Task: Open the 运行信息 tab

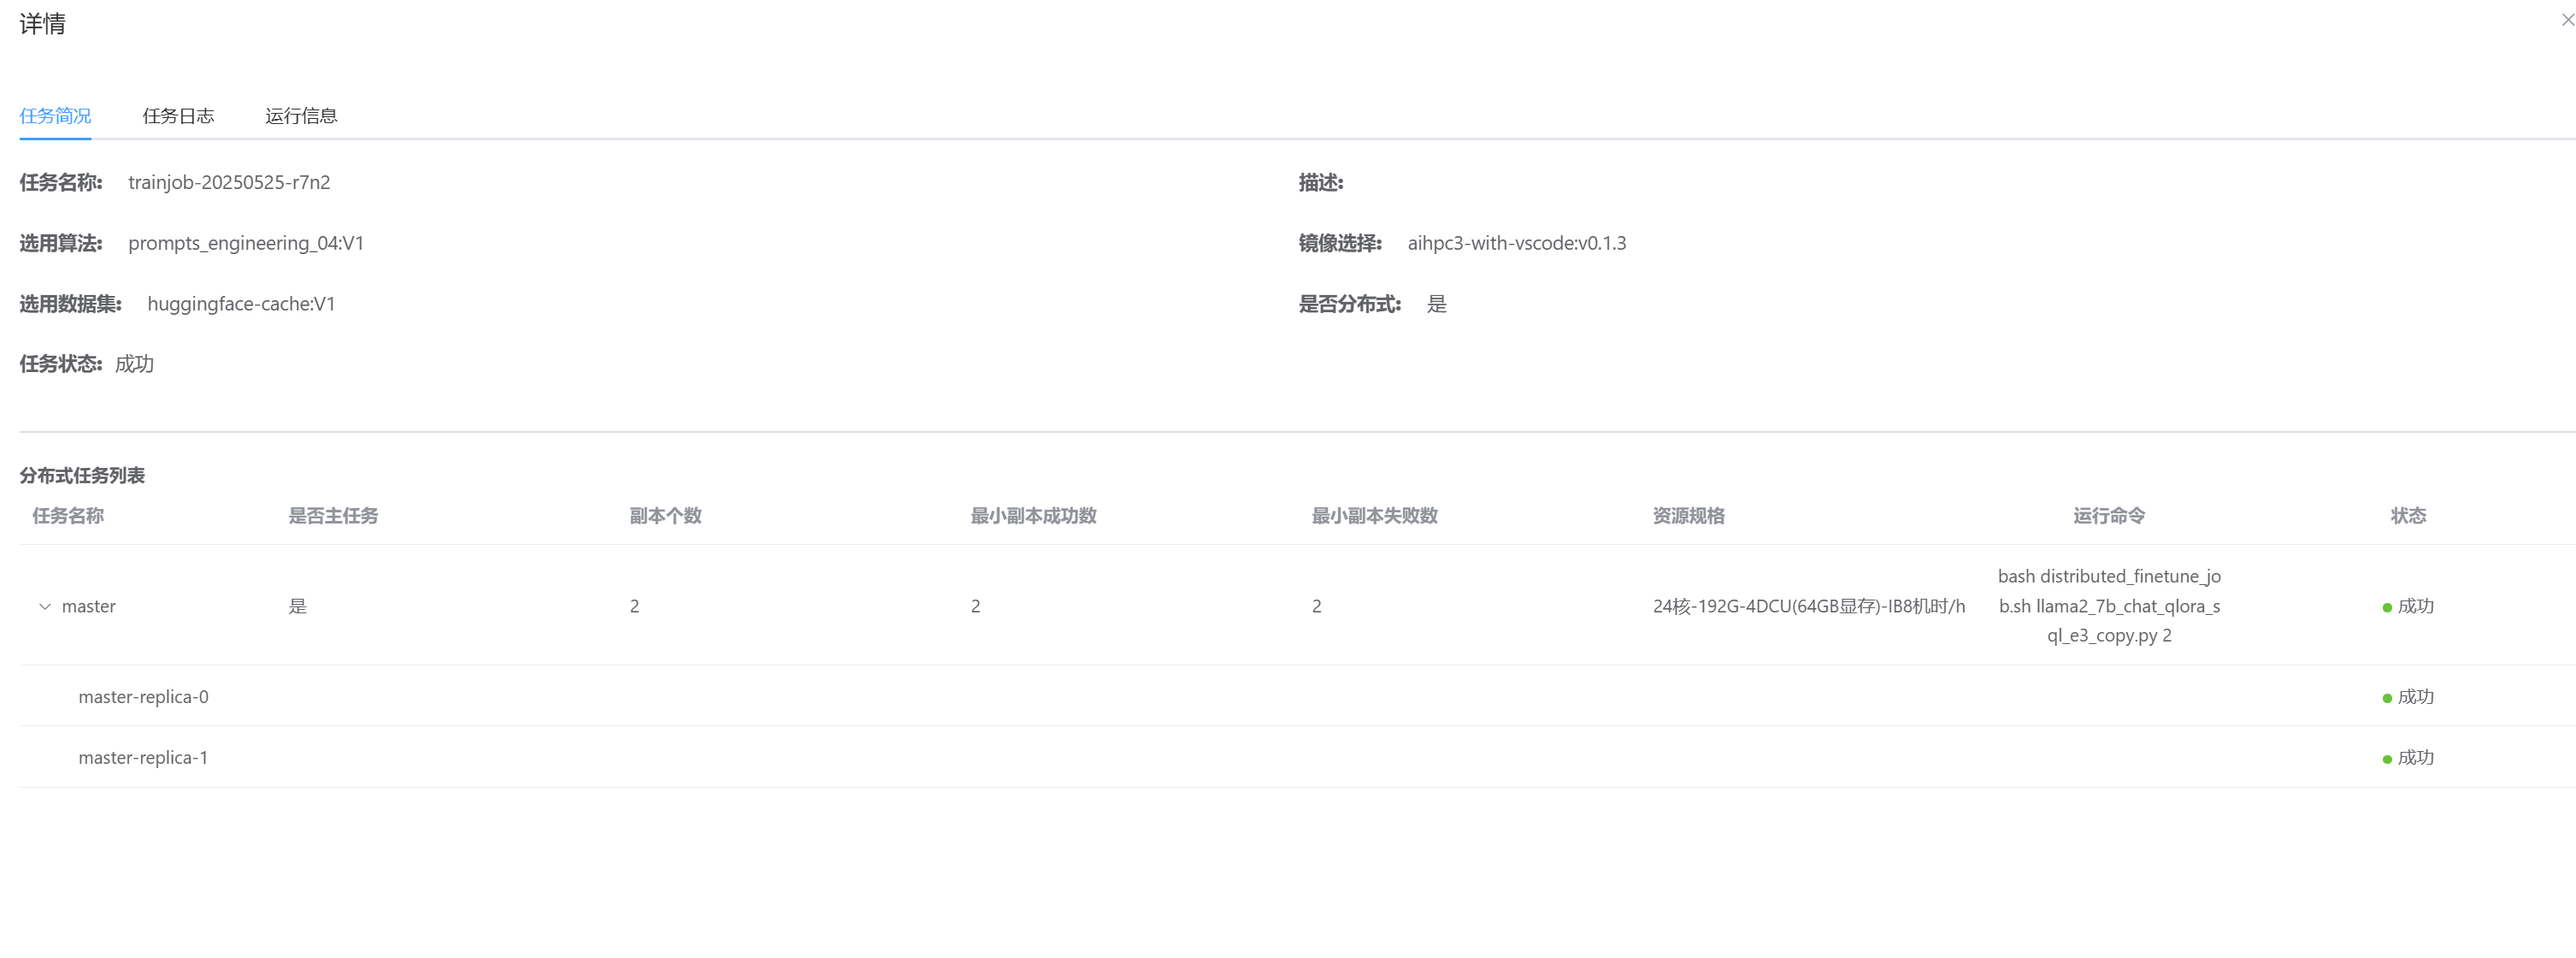Action: coord(301,116)
